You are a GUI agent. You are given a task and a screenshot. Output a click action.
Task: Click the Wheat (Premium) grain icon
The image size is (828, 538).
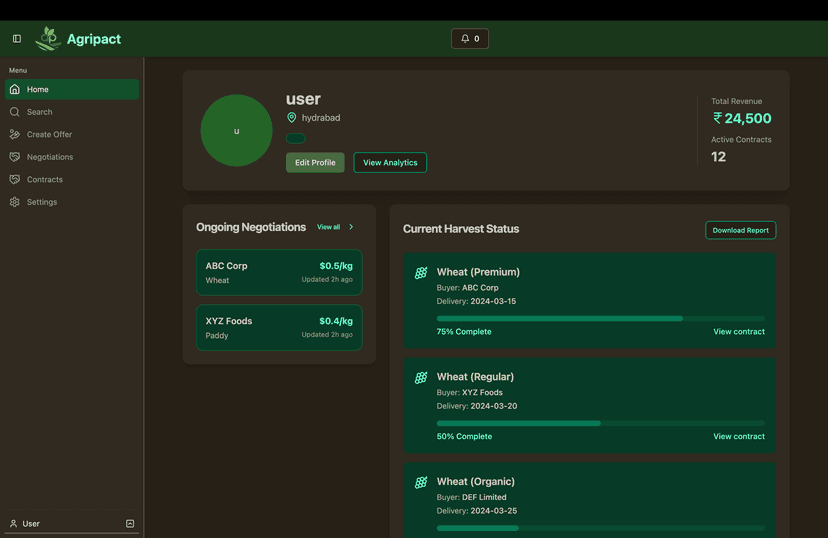pyautogui.click(x=421, y=273)
